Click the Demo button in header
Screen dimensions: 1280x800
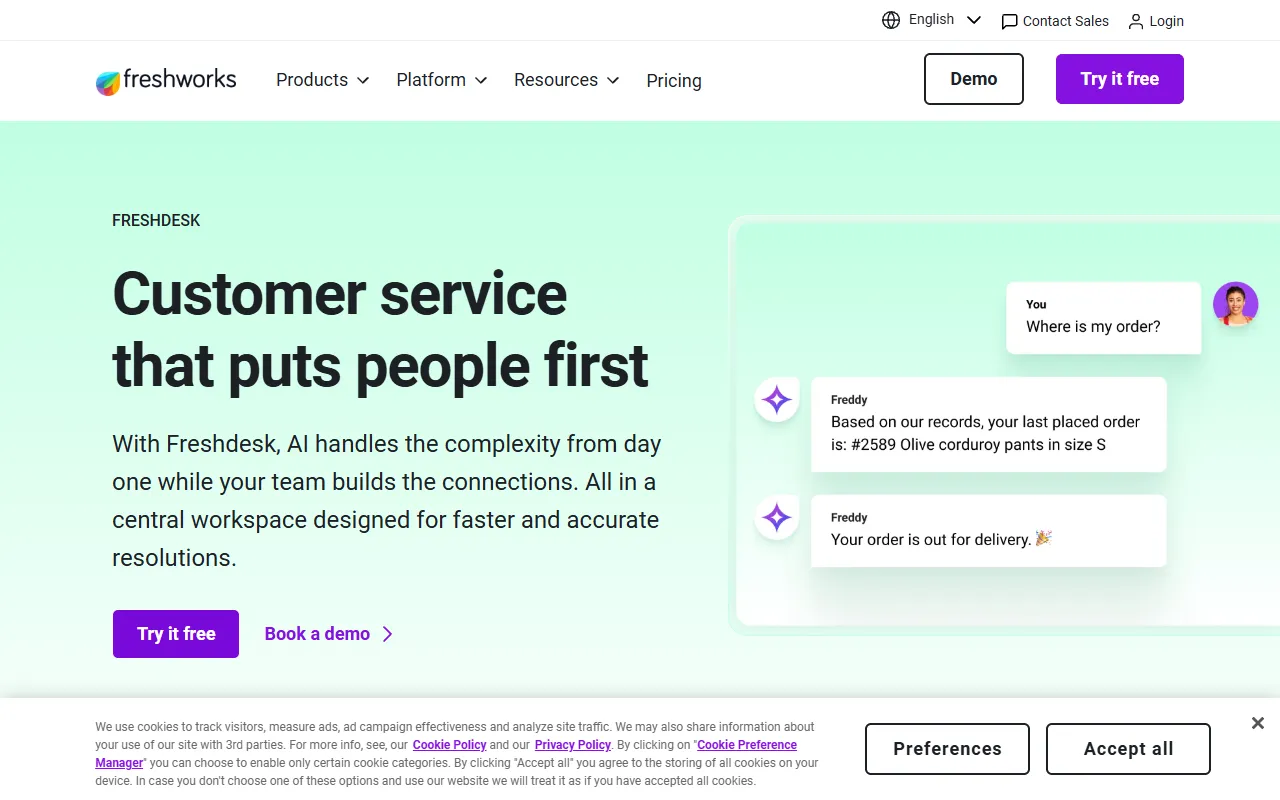point(973,79)
